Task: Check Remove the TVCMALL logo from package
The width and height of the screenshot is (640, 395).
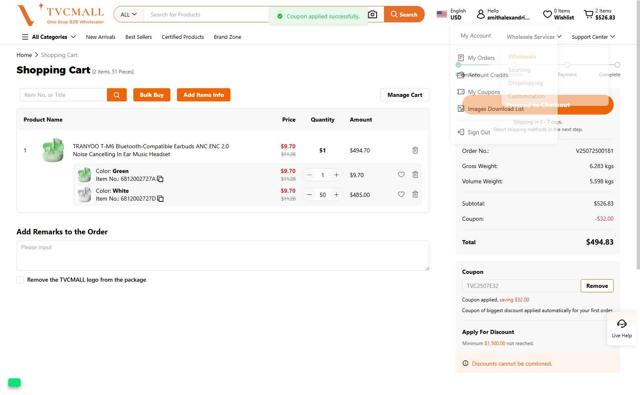Action: pyautogui.click(x=20, y=280)
